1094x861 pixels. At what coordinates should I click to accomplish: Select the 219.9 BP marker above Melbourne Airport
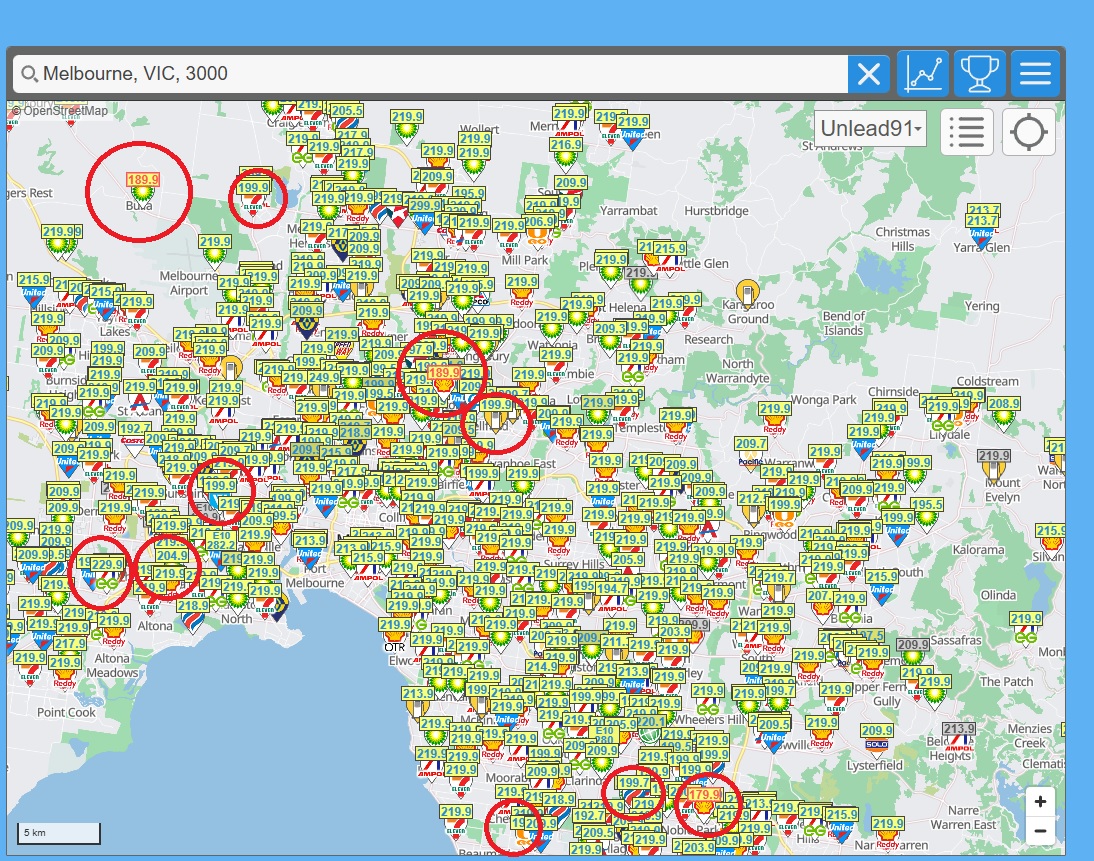(x=214, y=249)
